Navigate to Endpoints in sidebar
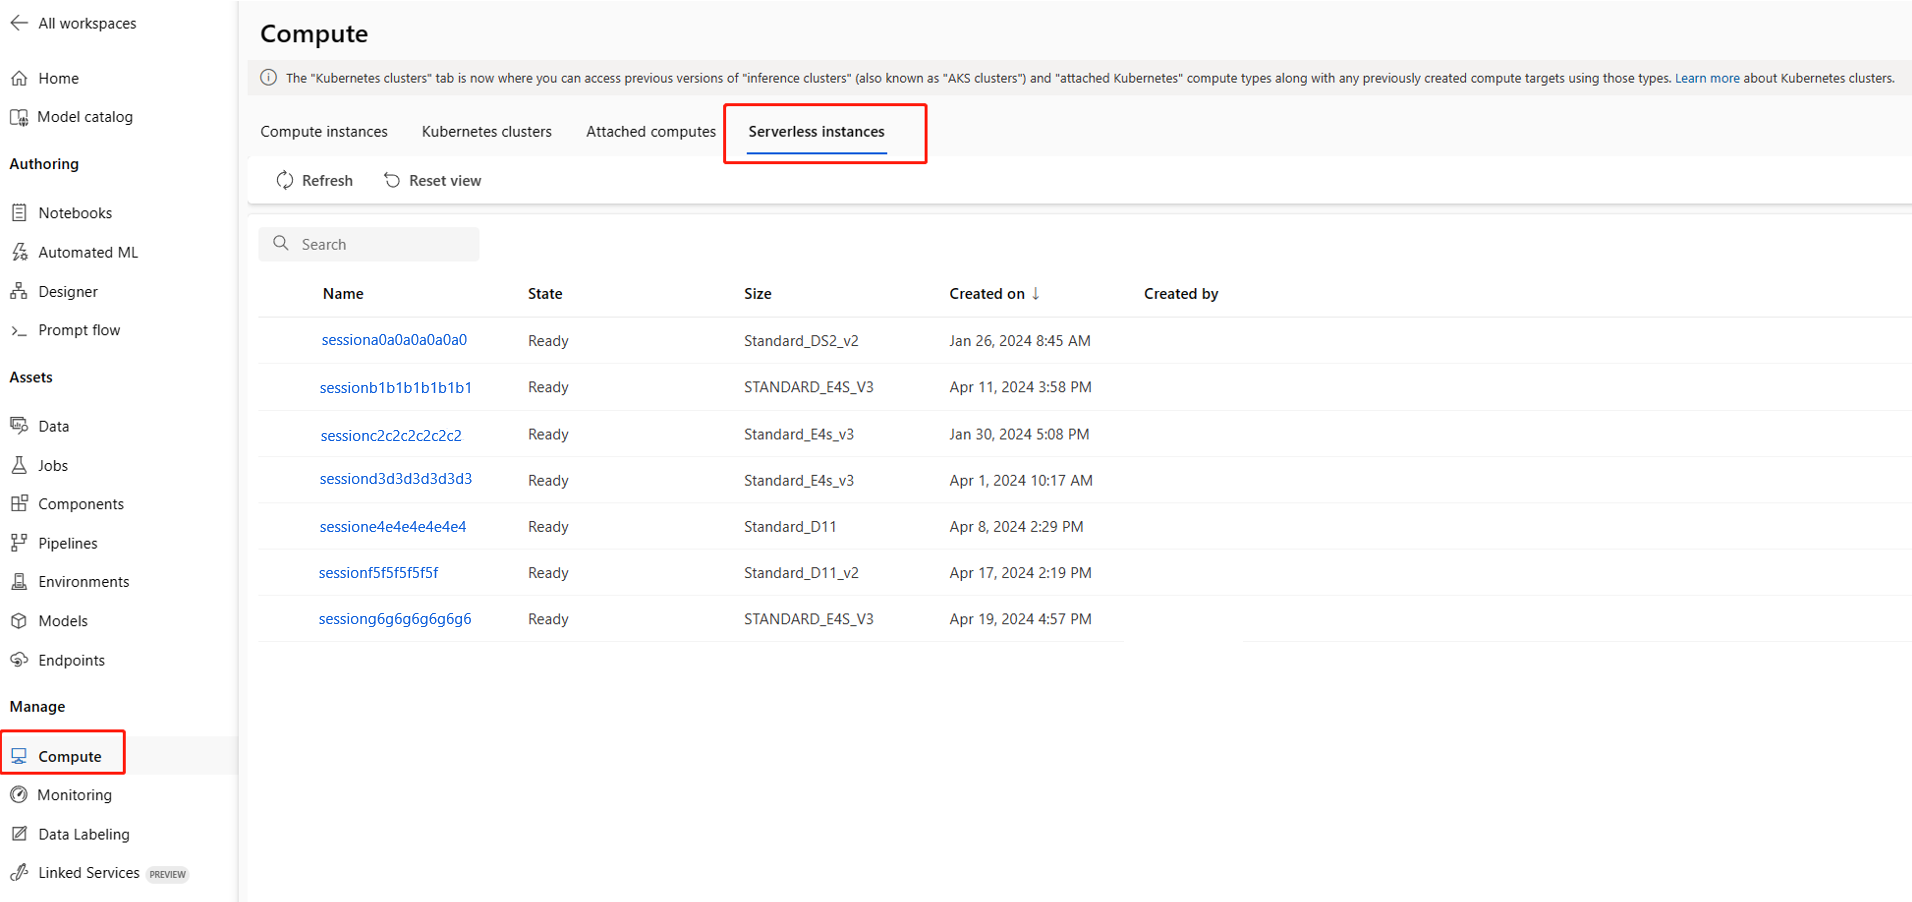The image size is (1912, 902). tap(71, 660)
